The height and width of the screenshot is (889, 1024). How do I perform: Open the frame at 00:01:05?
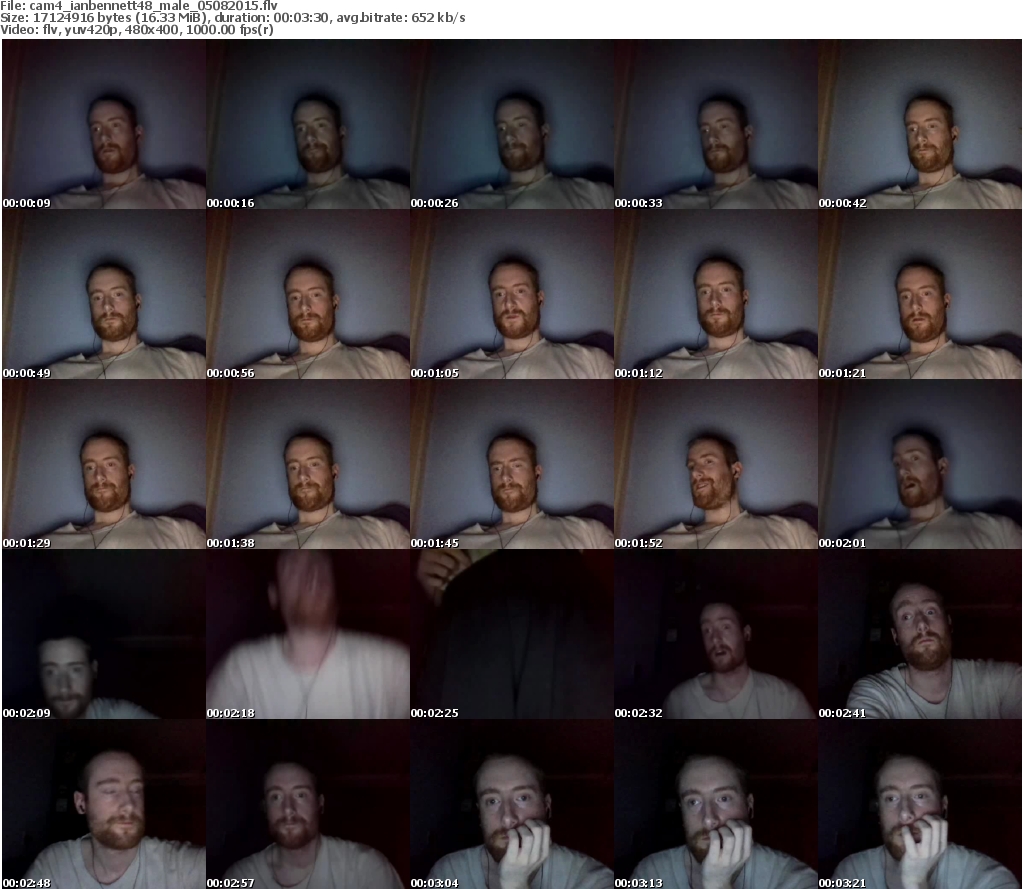tap(512, 294)
